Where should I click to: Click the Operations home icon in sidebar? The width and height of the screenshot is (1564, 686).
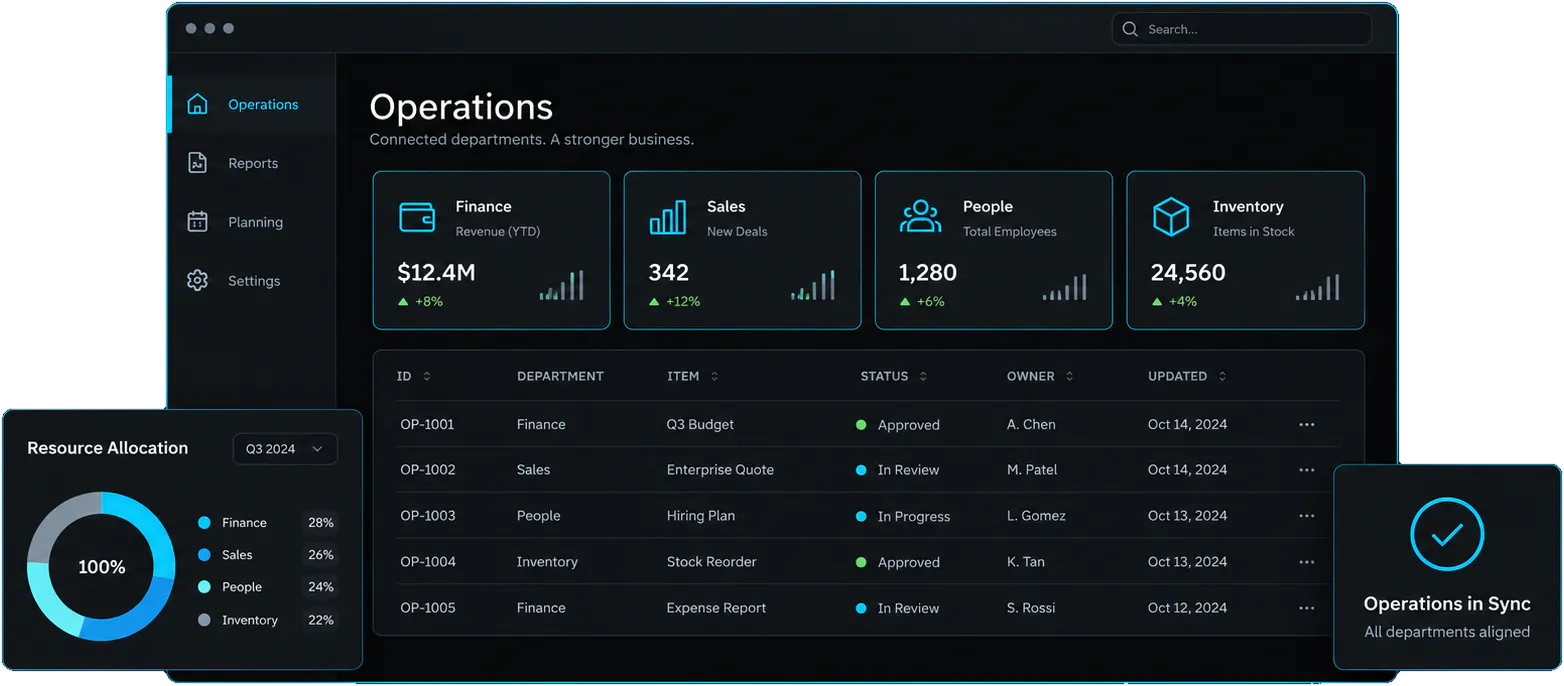pyautogui.click(x=197, y=104)
